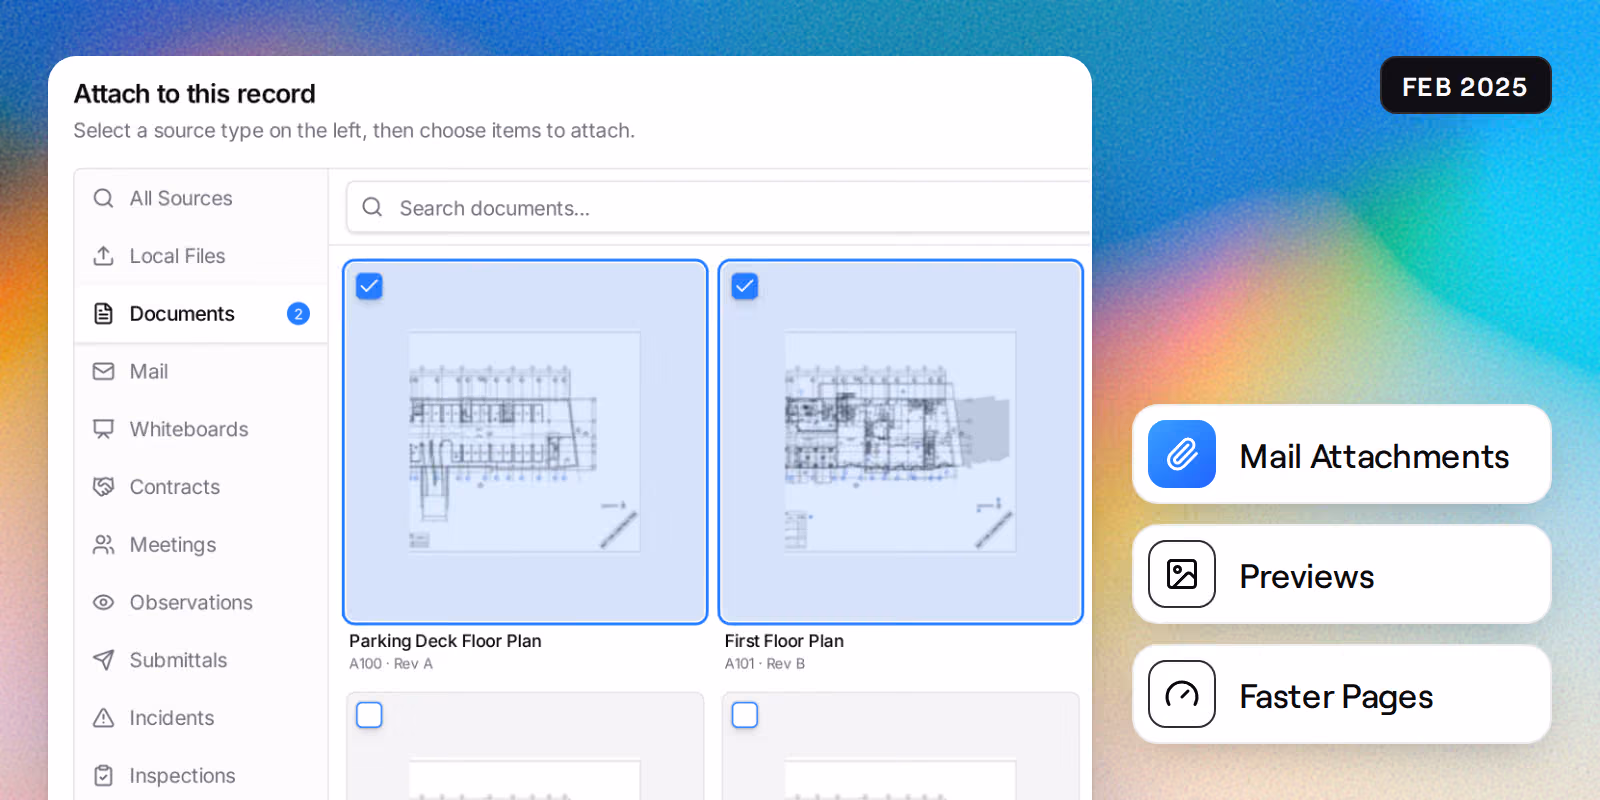Click the Faster Pages speedometer icon
This screenshot has height=800, width=1600.
pyautogui.click(x=1182, y=694)
